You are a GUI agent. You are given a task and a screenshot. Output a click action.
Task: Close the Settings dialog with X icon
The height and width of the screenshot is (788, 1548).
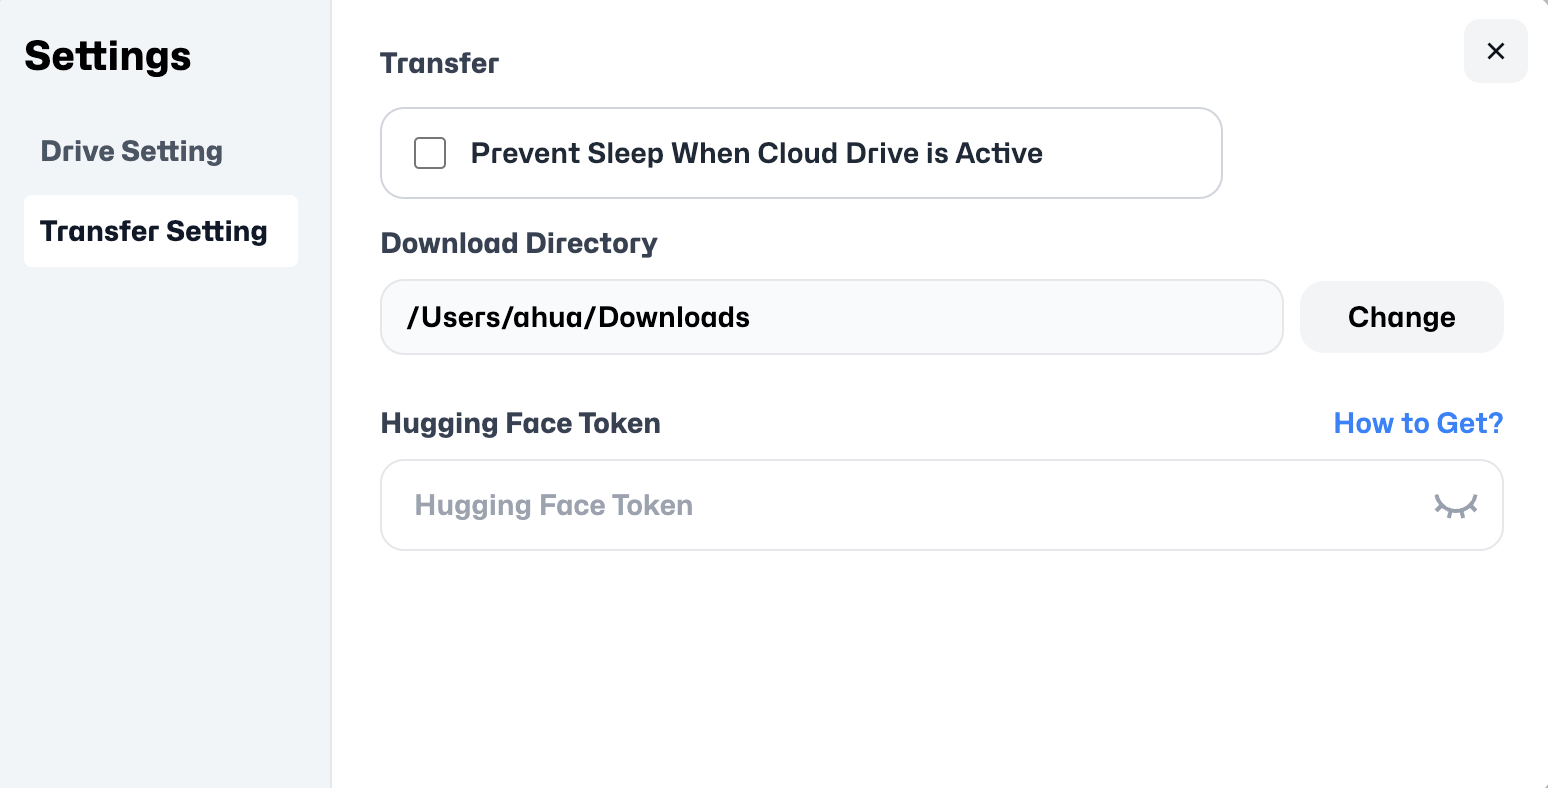pyautogui.click(x=1495, y=51)
